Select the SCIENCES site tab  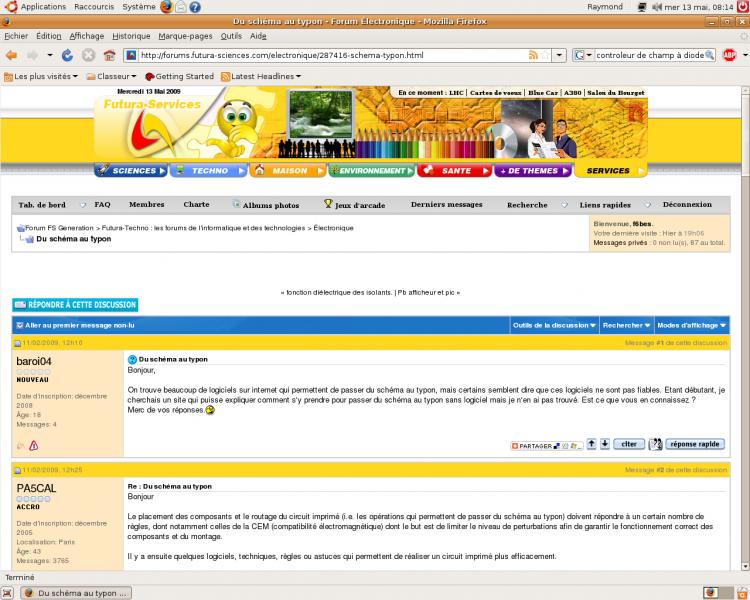(x=131, y=170)
